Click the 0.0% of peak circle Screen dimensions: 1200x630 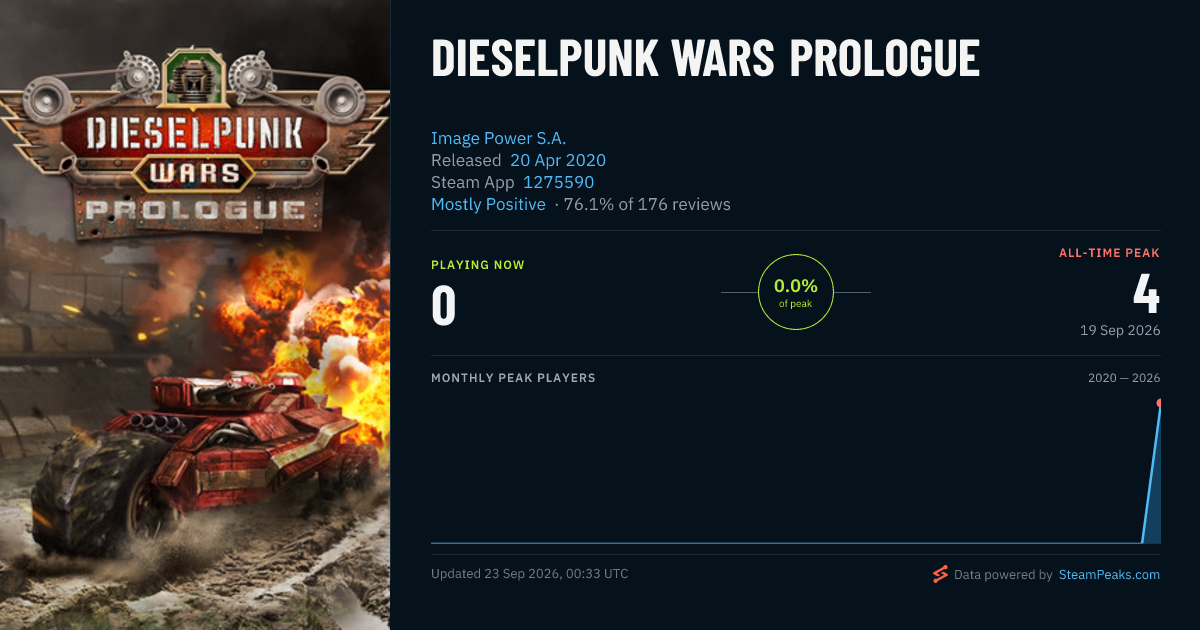click(x=796, y=292)
